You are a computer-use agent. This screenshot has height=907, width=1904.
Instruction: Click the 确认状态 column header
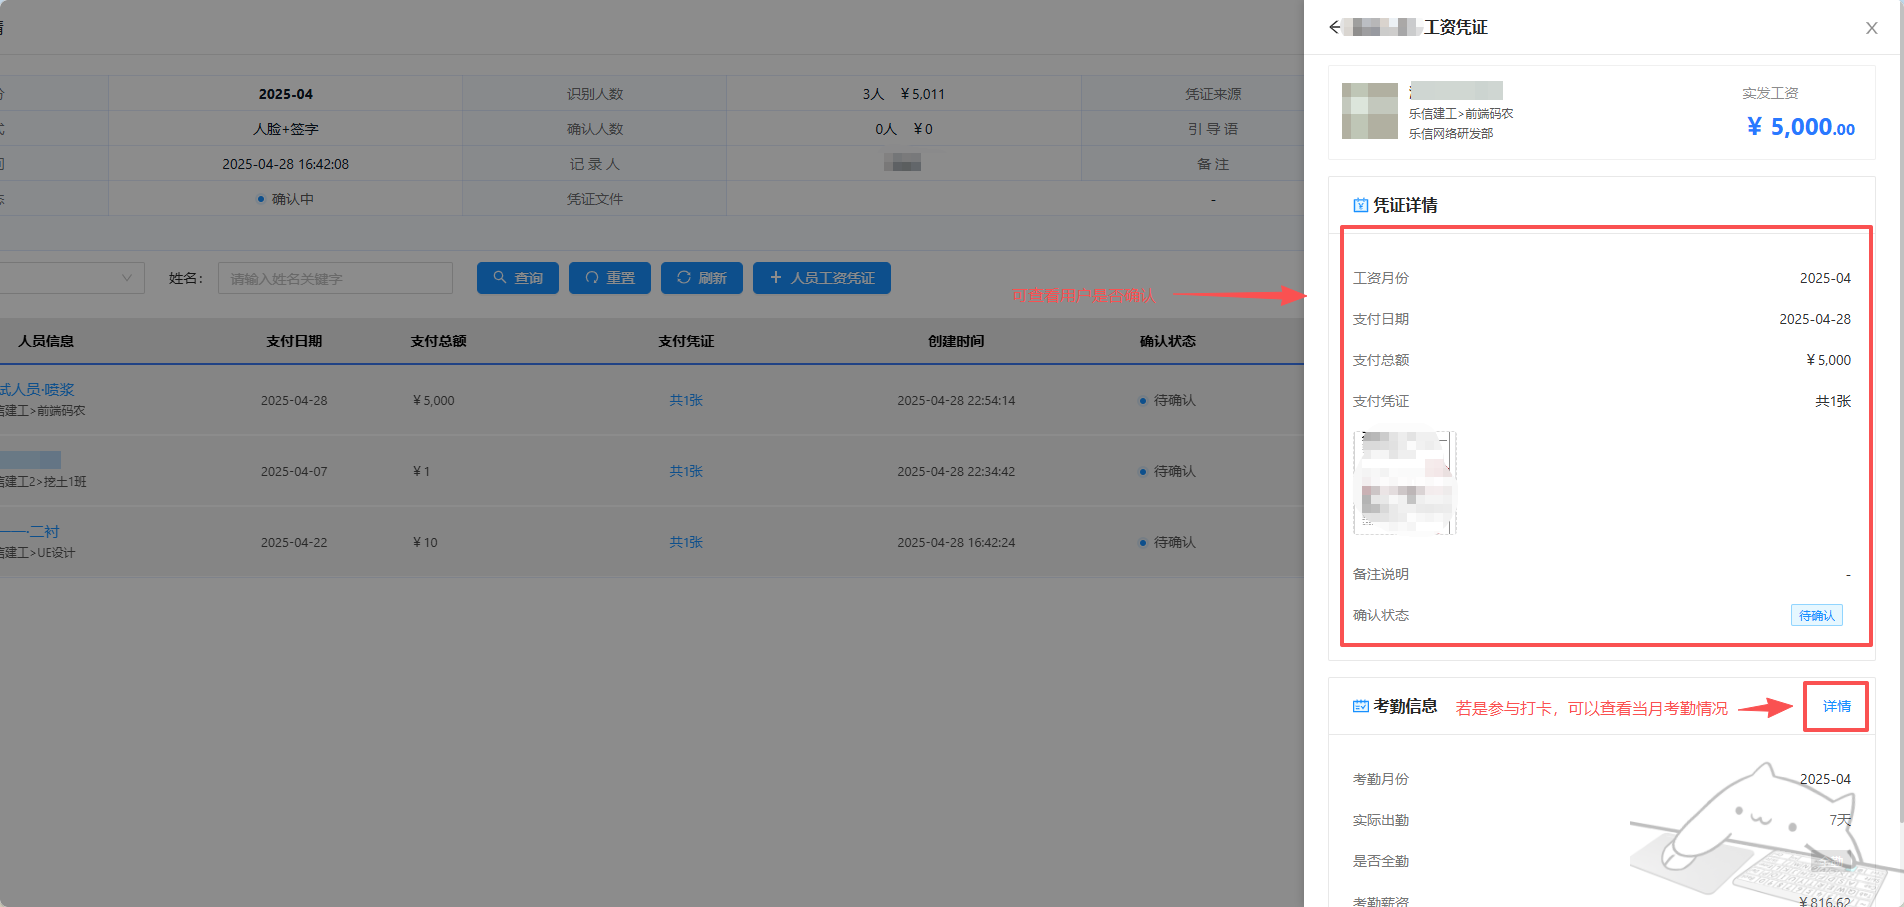pyautogui.click(x=1167, y=341)
